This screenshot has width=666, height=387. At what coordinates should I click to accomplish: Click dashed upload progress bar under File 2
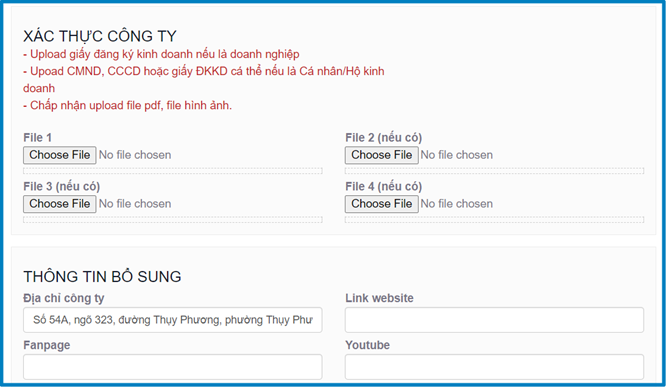494,171
